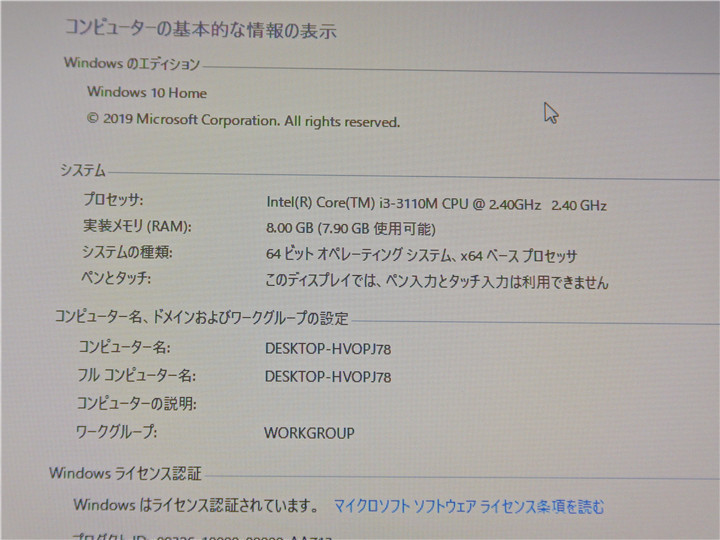Click the computer name, domain, workgroup settings heading
The width and height of the screenshot is (720, 540).
tap(202, 317)
